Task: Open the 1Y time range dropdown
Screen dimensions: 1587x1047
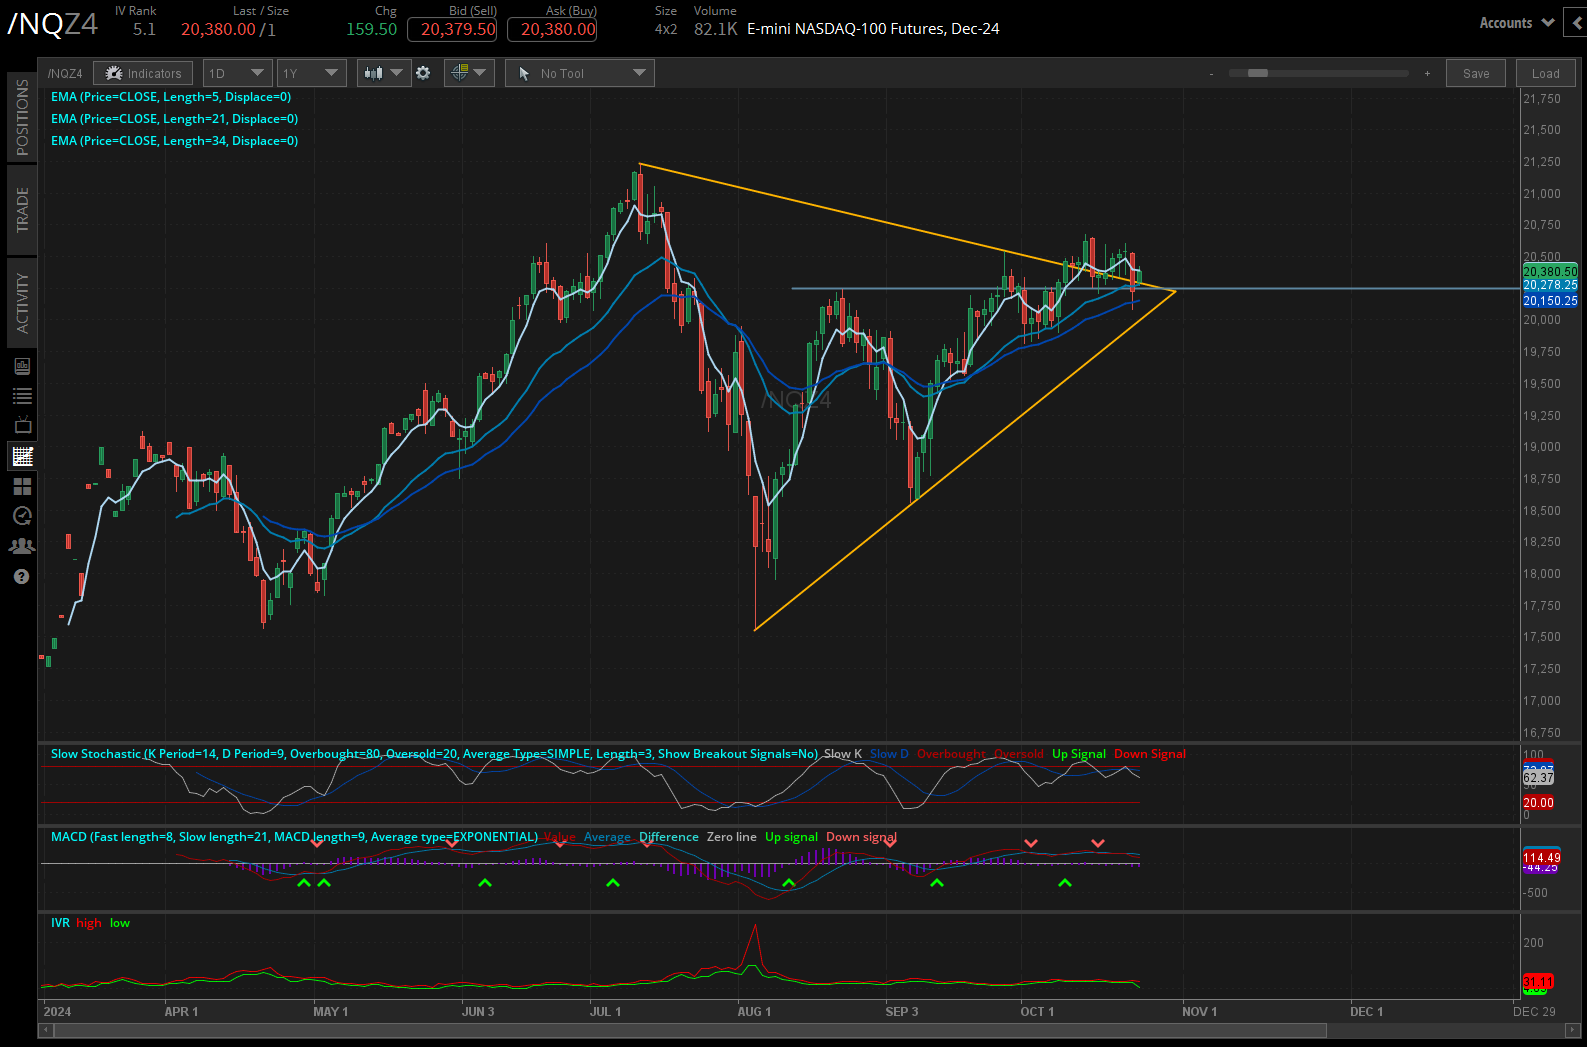Action: coord(311,73)
